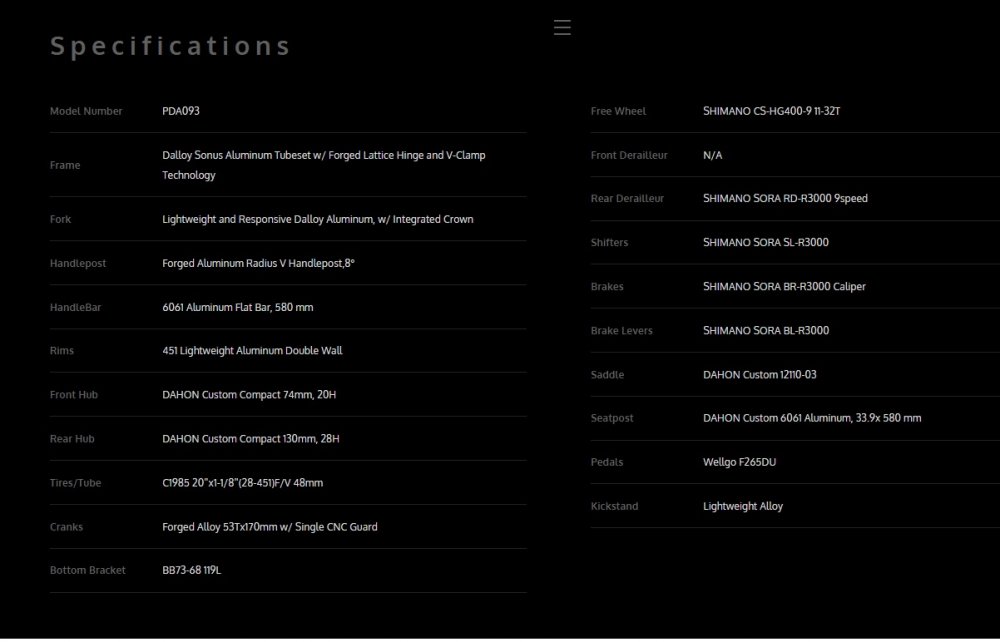Screen dimensions: 1000x642
Task: Select SHIMANO SORA BL-R3000
Action: [x=766, y=330]
